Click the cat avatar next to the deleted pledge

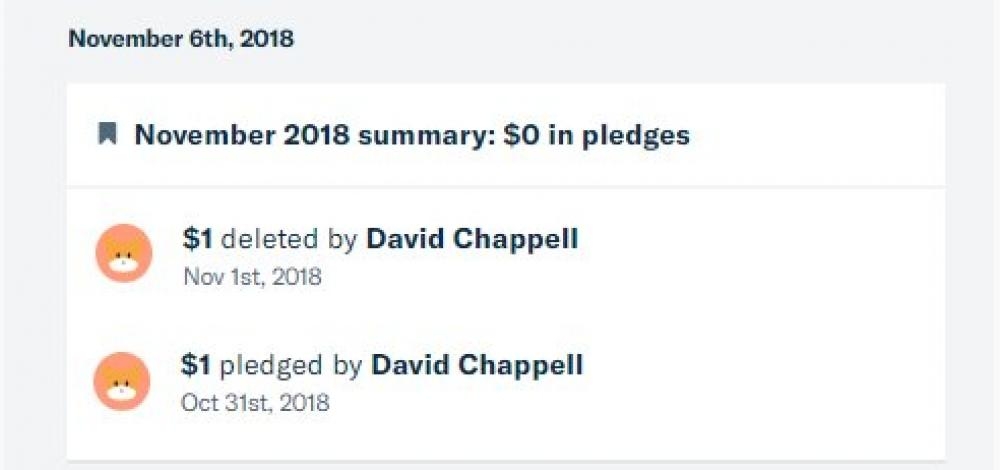tap(123, 254)
